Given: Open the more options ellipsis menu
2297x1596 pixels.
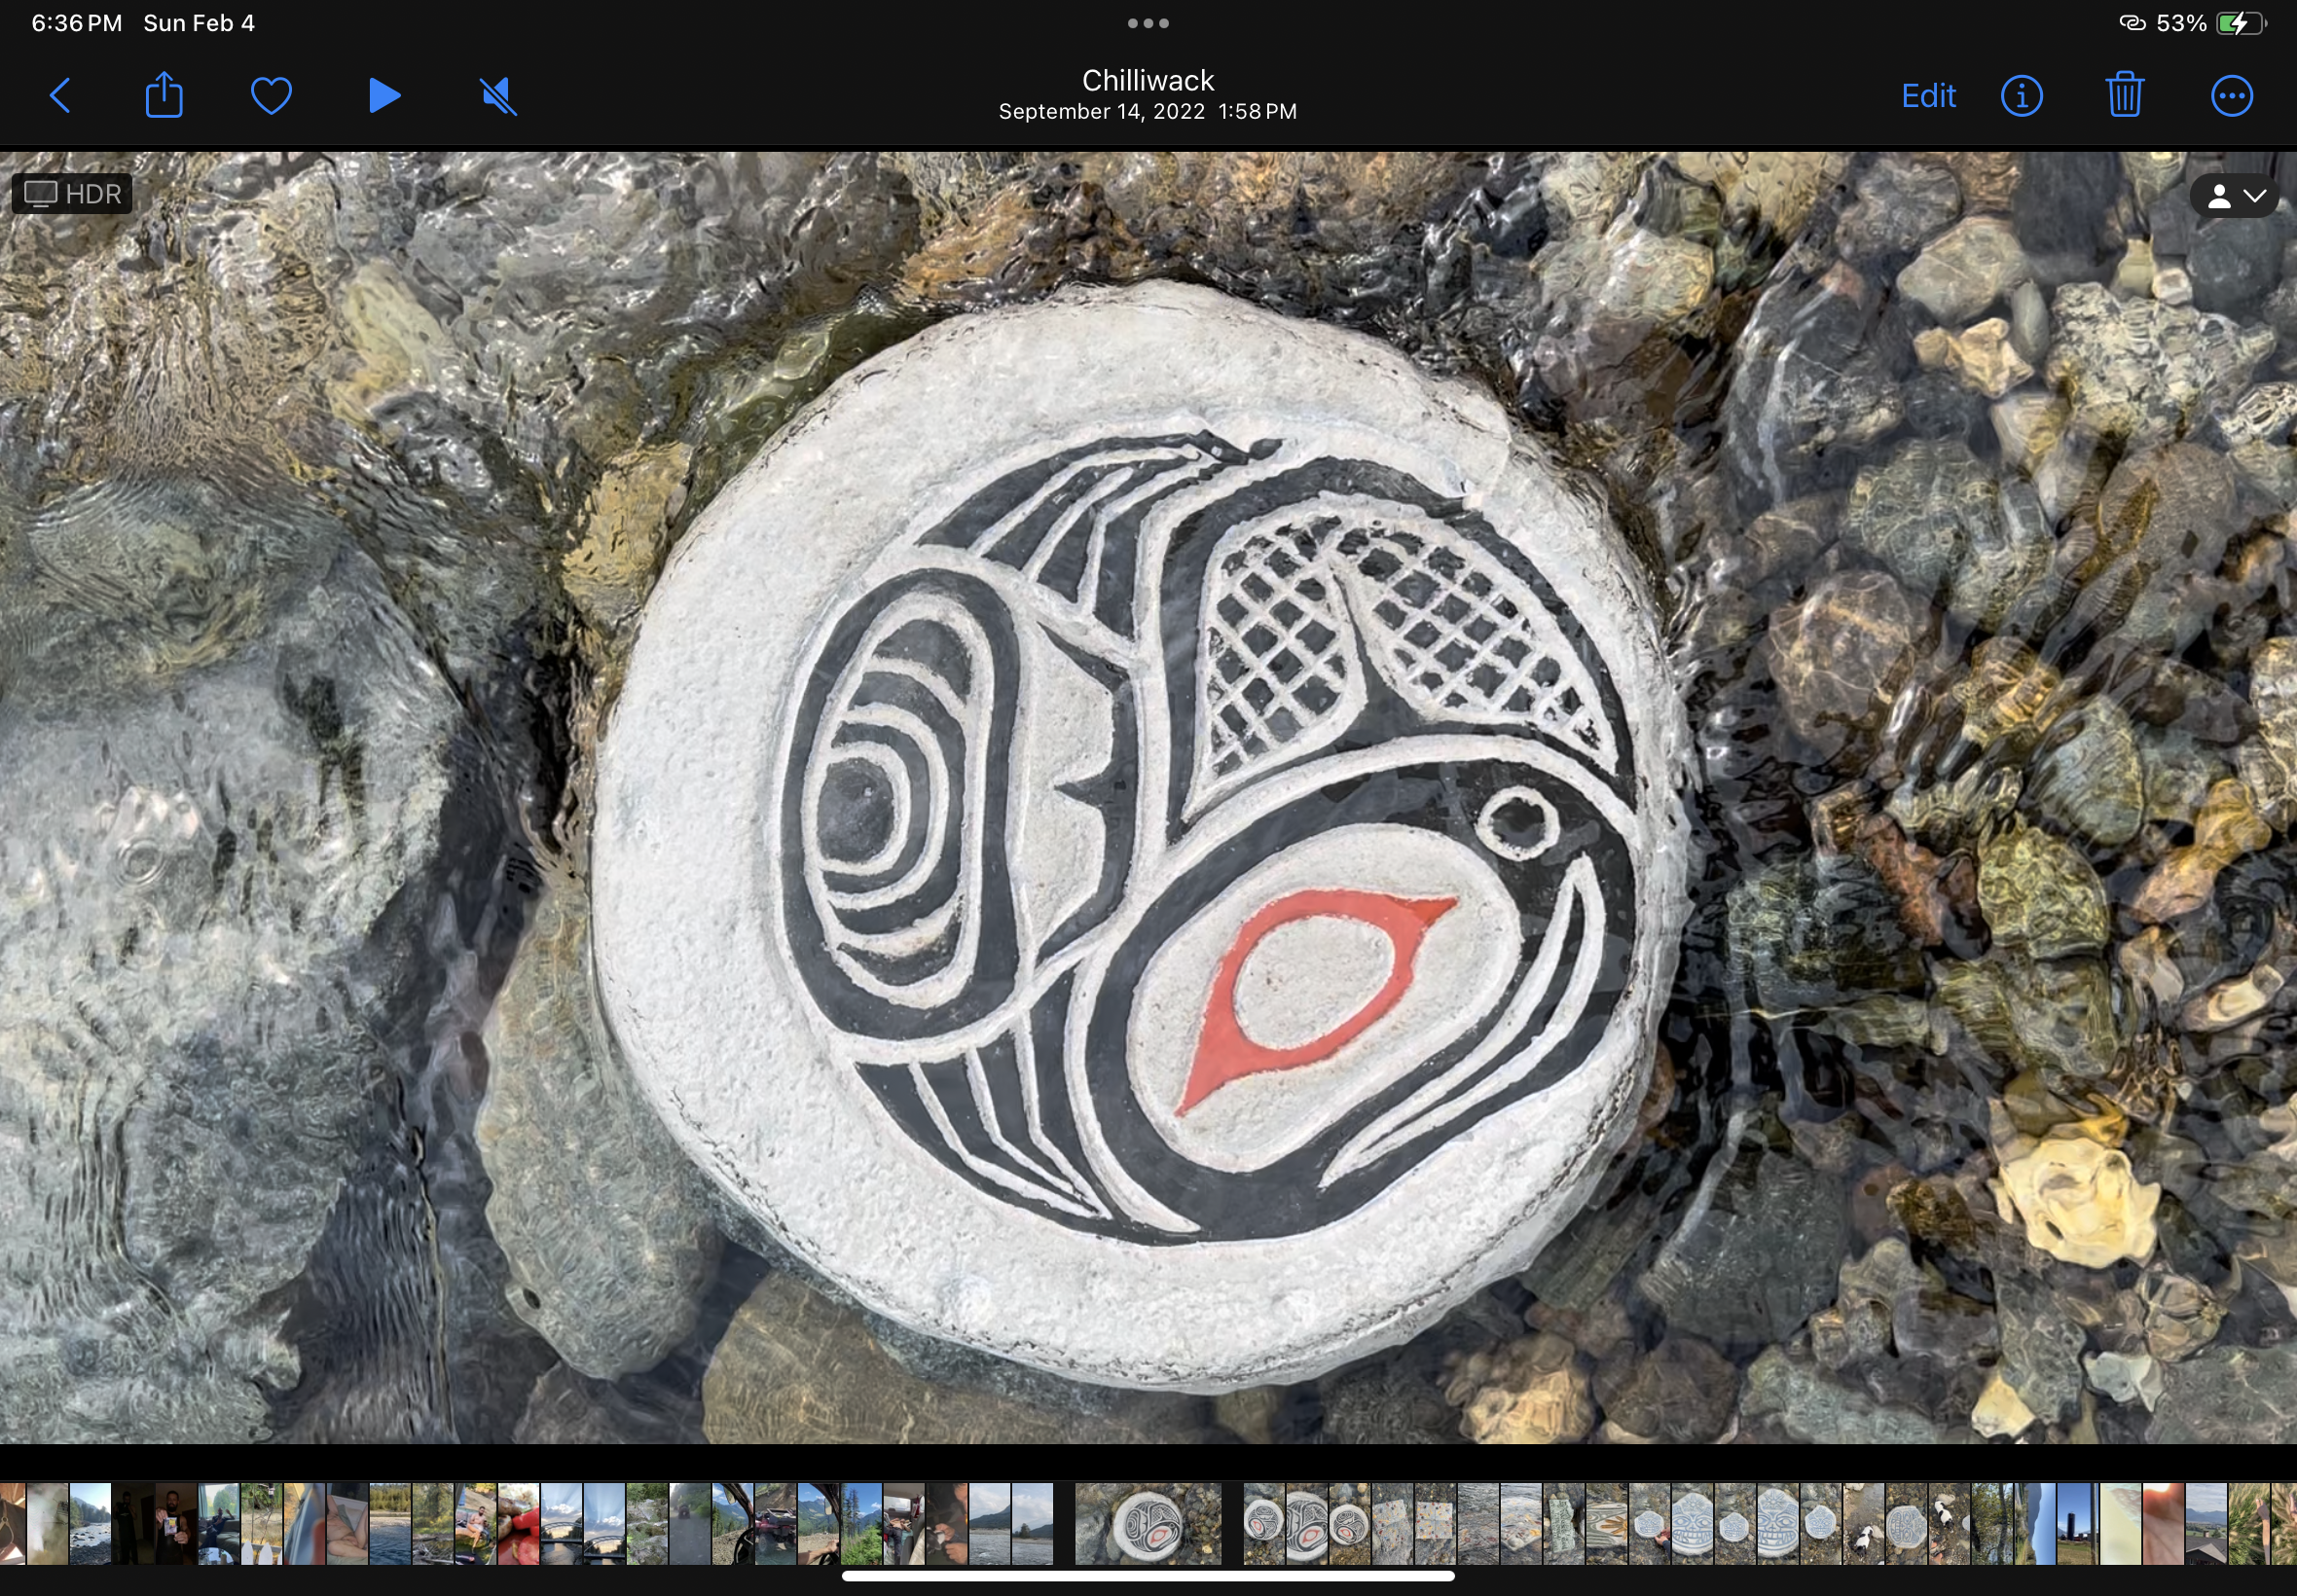Looking at the screenshot, I should pos(2231,96).
